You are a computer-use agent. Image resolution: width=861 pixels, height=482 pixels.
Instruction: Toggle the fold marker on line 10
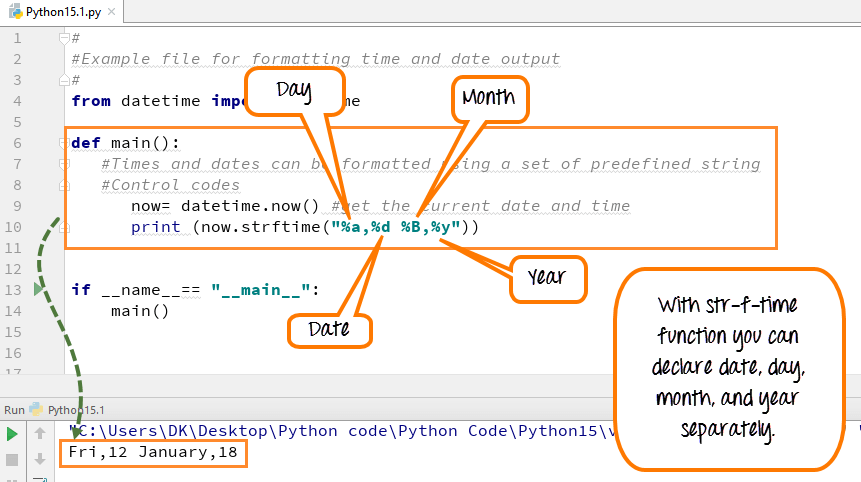[x=64, y=227]
